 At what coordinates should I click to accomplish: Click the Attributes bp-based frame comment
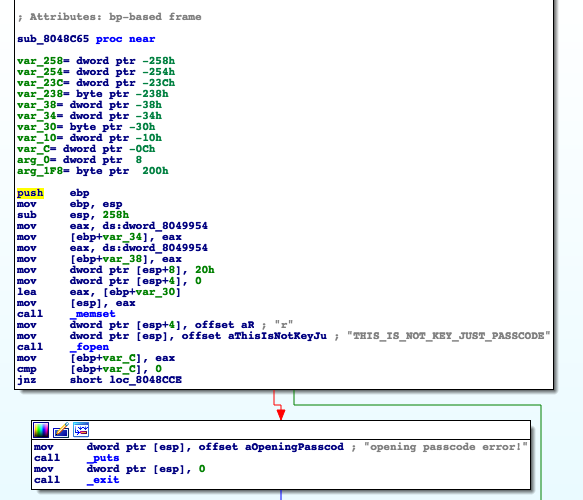pyautogui.click(x=109, y=17)
